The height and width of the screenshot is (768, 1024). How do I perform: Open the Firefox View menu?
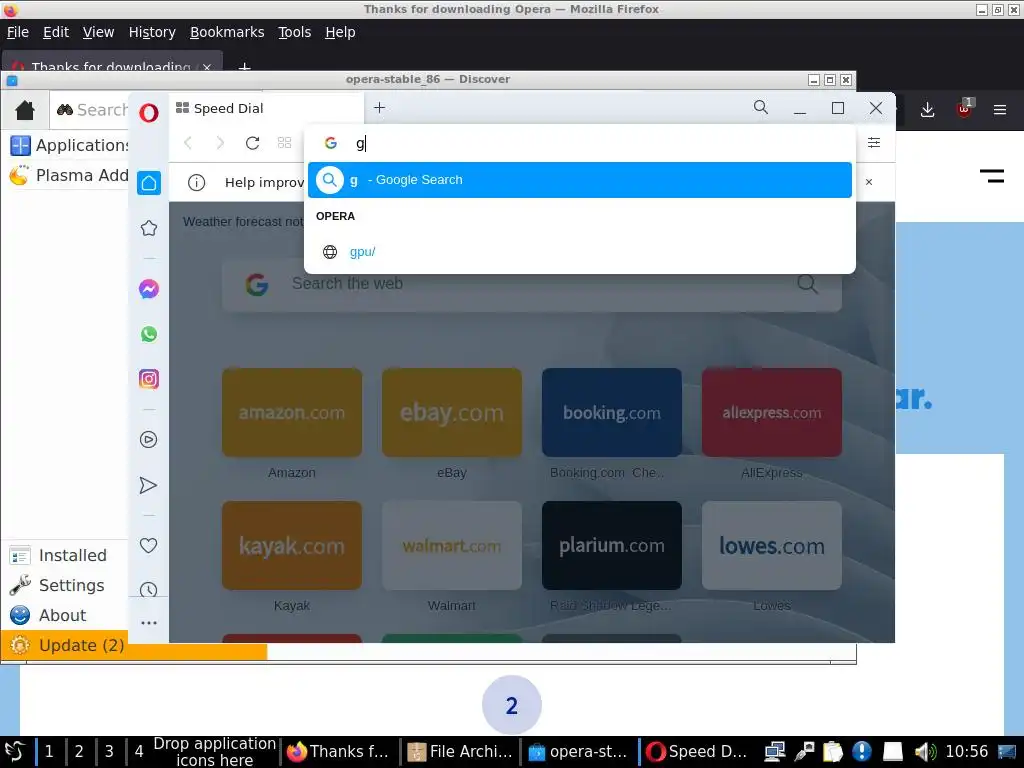pos(98,32)
